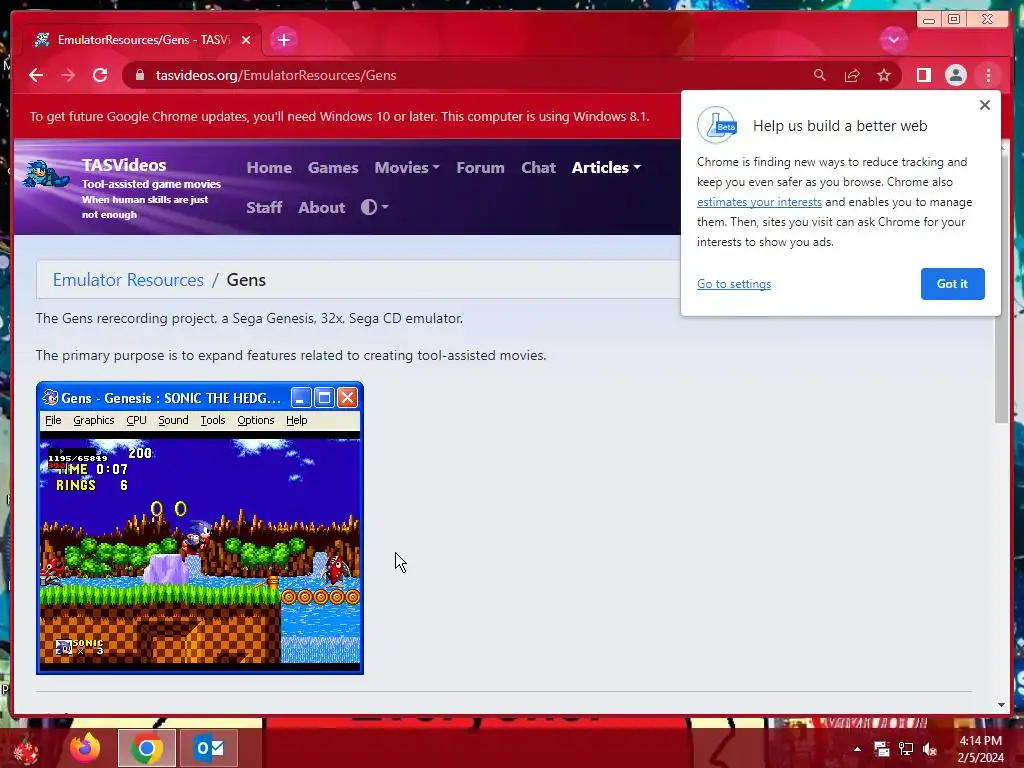Go to Home in site navigation
Viewport: 1024px width, 768px height.
(x=269, y=168)
